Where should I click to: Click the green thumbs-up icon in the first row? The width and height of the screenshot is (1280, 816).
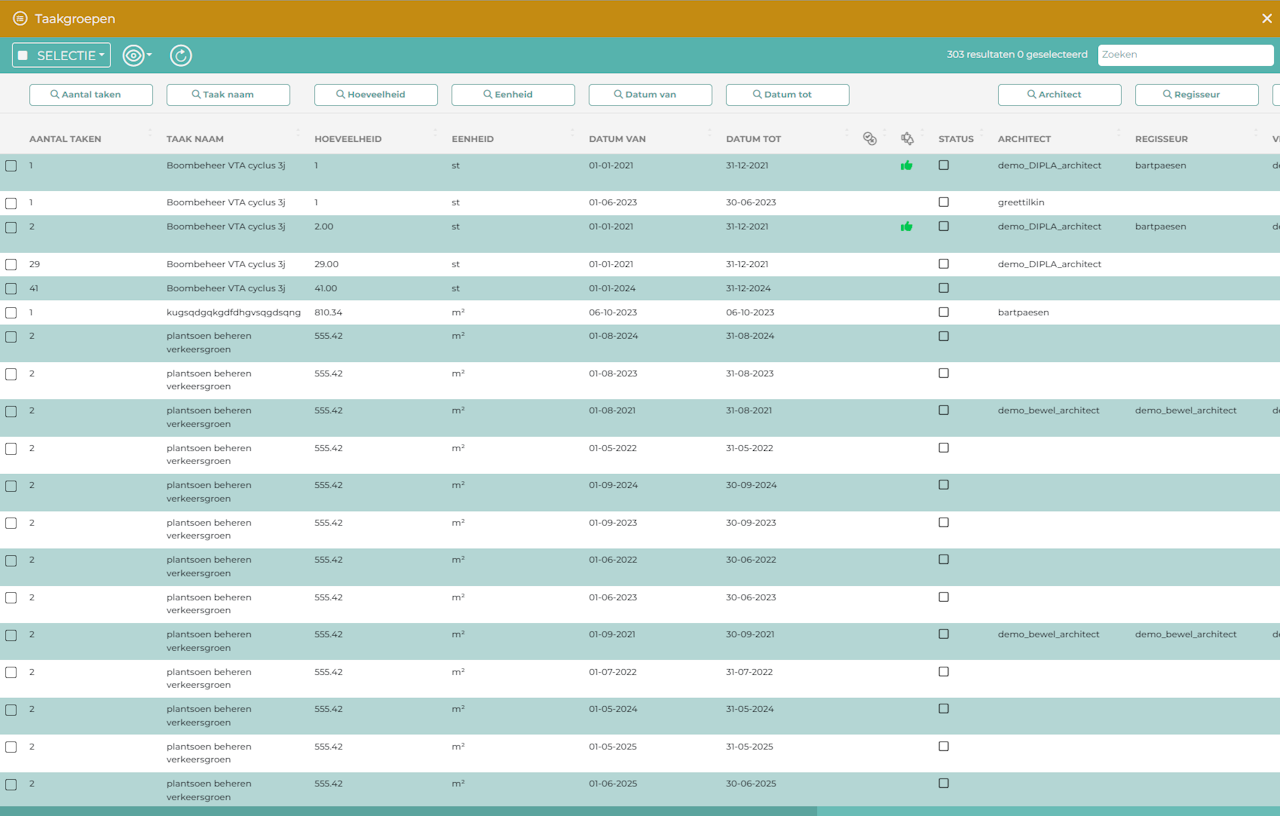(x=906, y=166)
